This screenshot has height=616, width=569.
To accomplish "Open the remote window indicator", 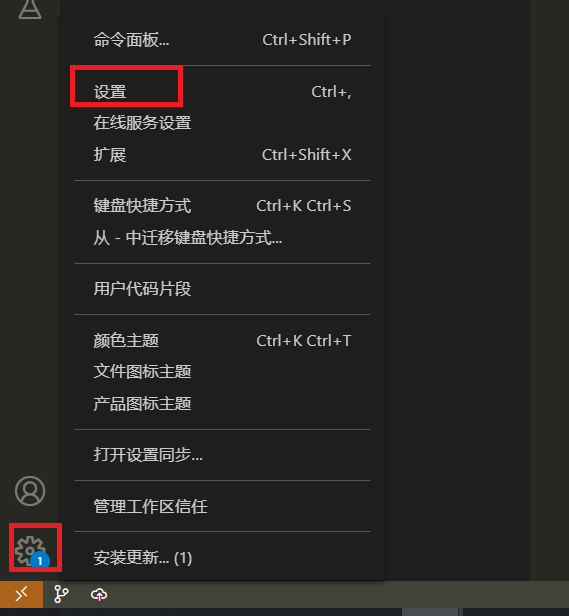I will coord(22,594).
